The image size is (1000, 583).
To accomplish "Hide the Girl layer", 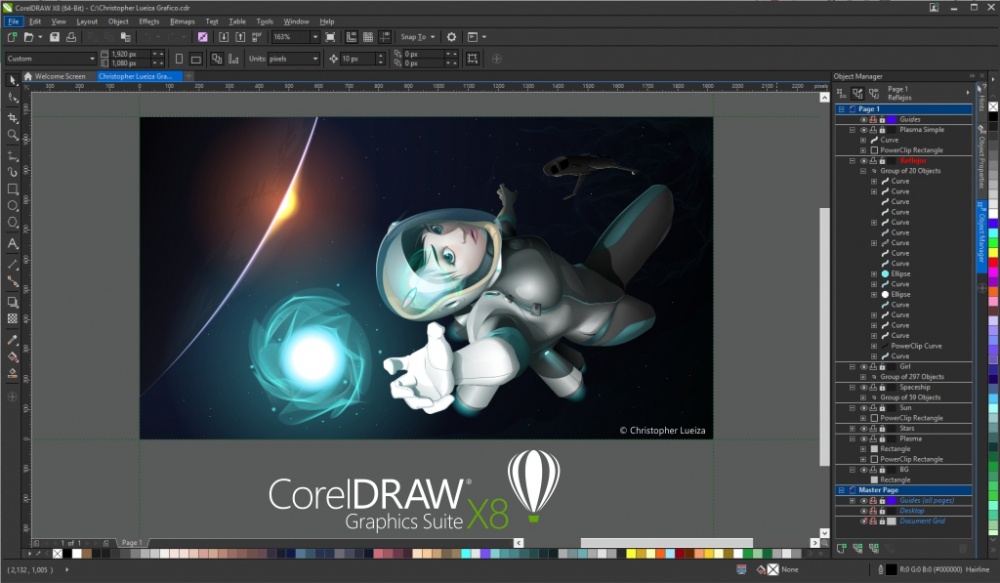I will pos(864,367).
